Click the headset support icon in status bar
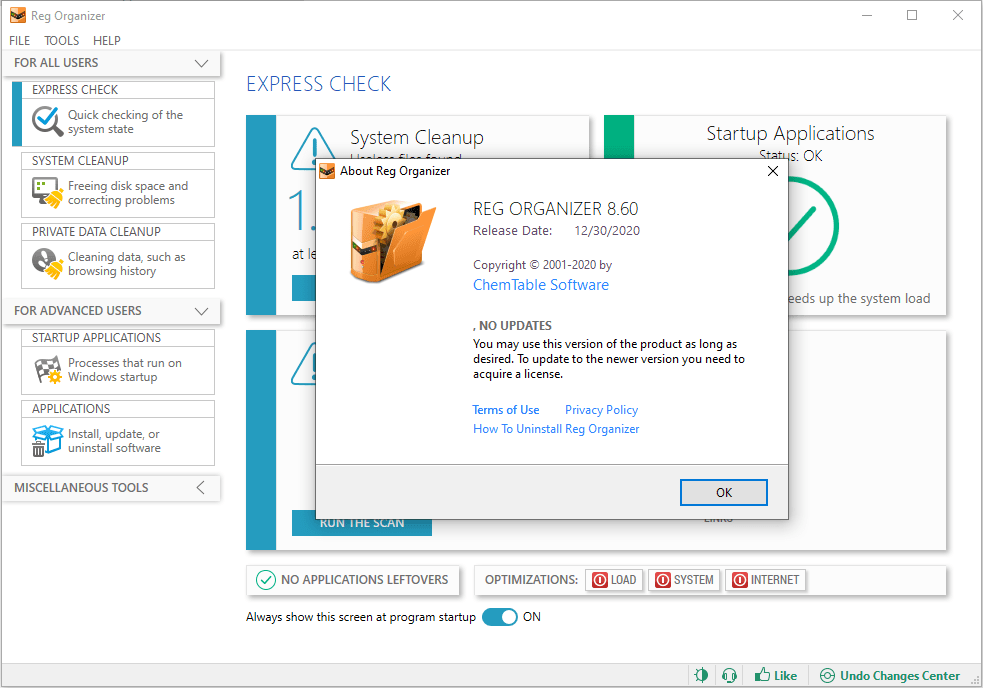983x688 pixels. pyautogui.click(x=729, y=675)
